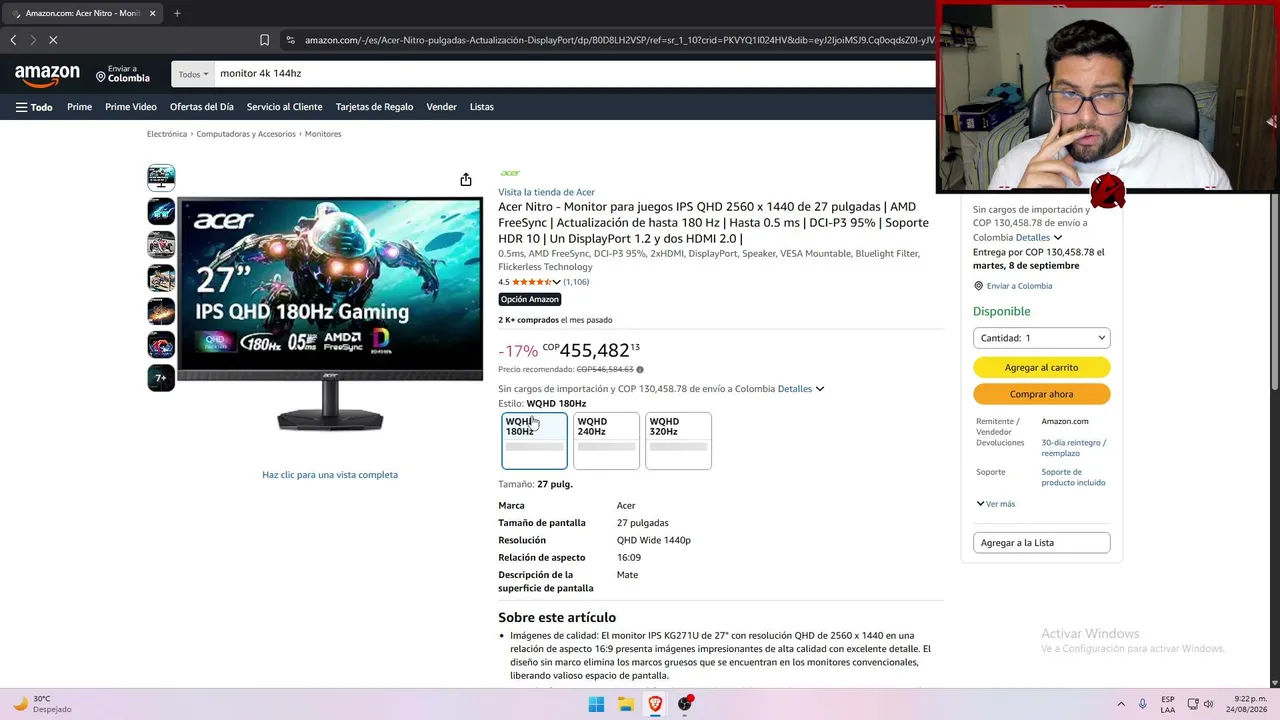1280x720 pixels.
Task: Close the Amazon.com Acer Nitro tab
Action: tap(152, 13)
